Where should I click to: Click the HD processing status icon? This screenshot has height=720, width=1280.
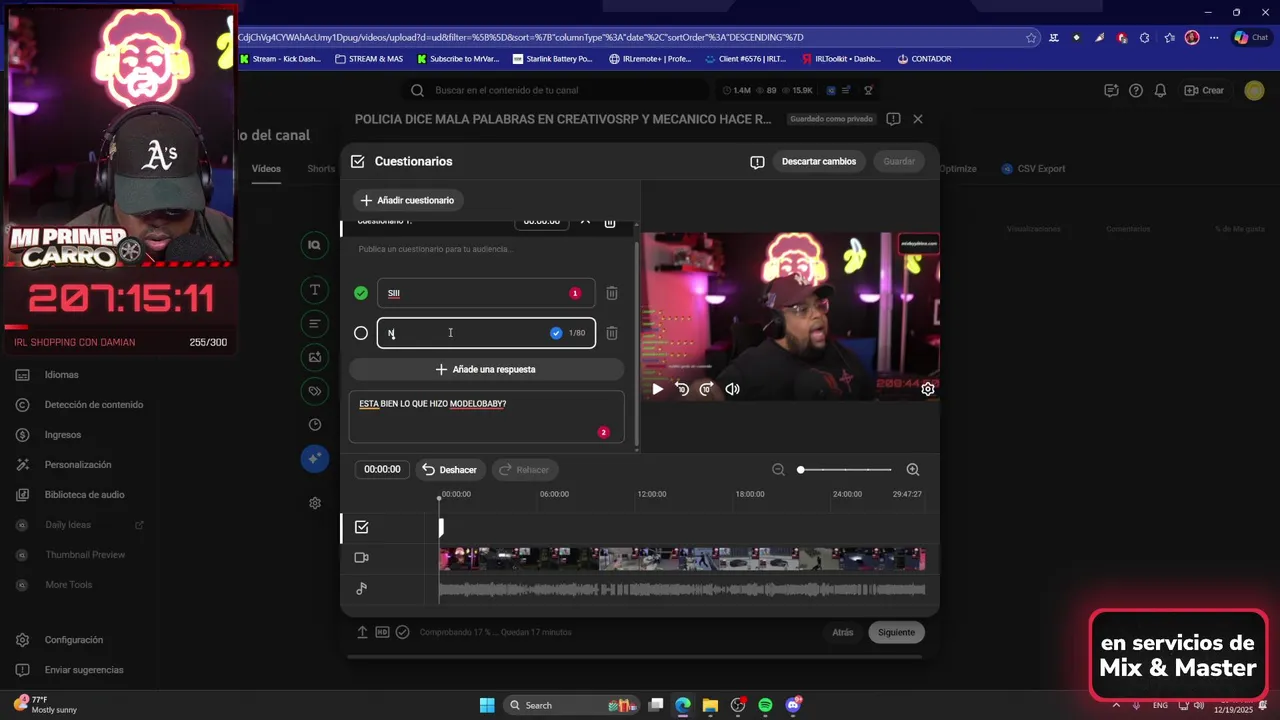pyautogui.click(x=382, y=632)
